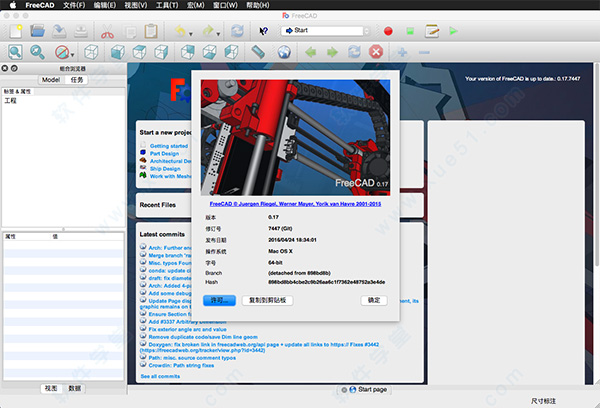
Task: Open a file with the folder icon
Action: click(x=38, y=31)
